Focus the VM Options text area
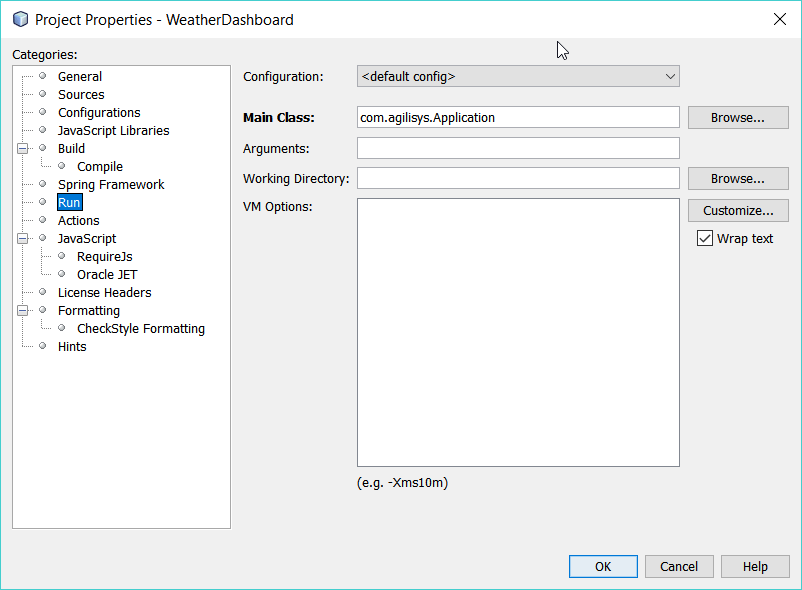Screen dimensions: 802x590 point(518,332)
